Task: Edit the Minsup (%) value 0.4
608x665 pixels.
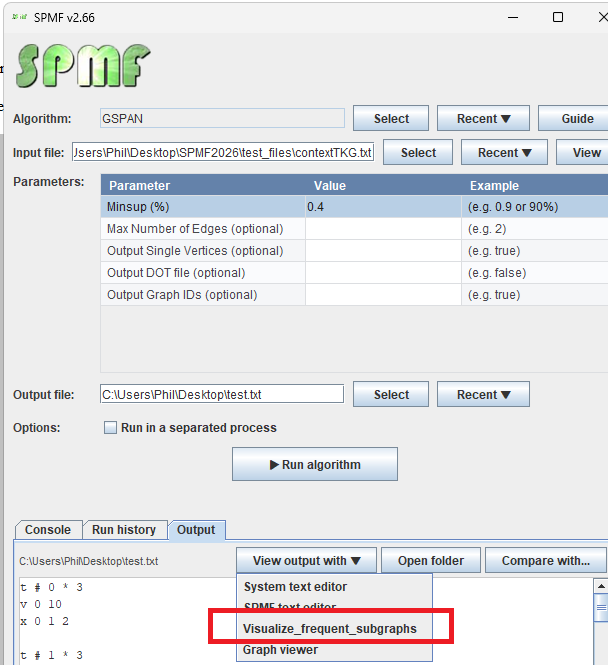Action: click(x=383, y=207)
